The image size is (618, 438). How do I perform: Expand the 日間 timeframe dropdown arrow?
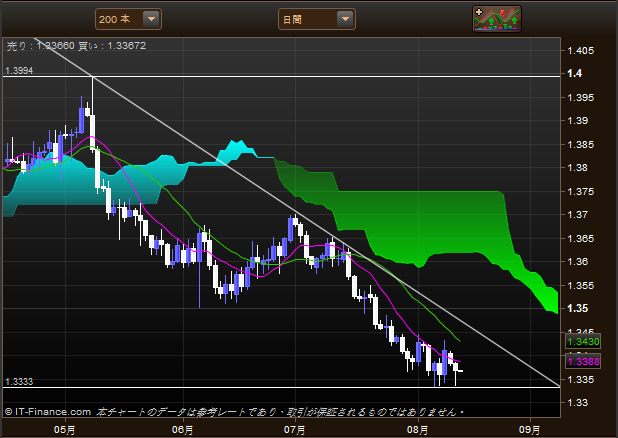(345, 19)
